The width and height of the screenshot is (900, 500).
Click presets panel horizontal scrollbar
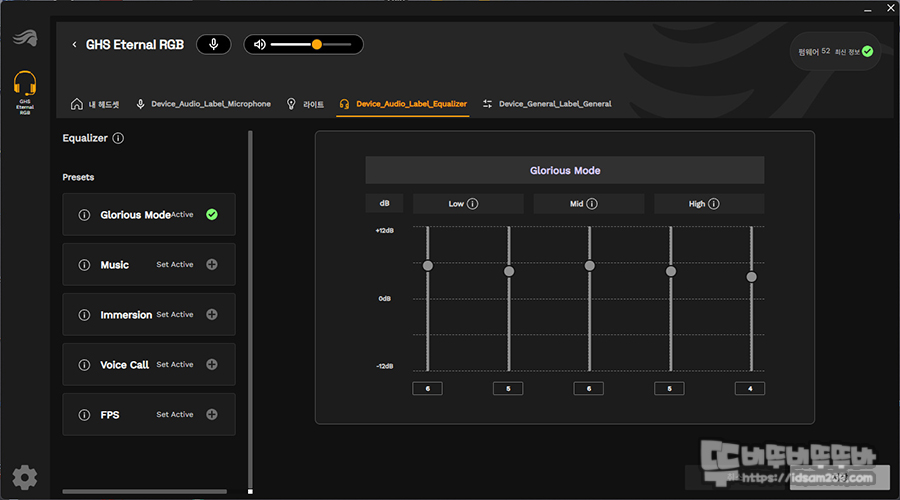click(x=145, y=491)
